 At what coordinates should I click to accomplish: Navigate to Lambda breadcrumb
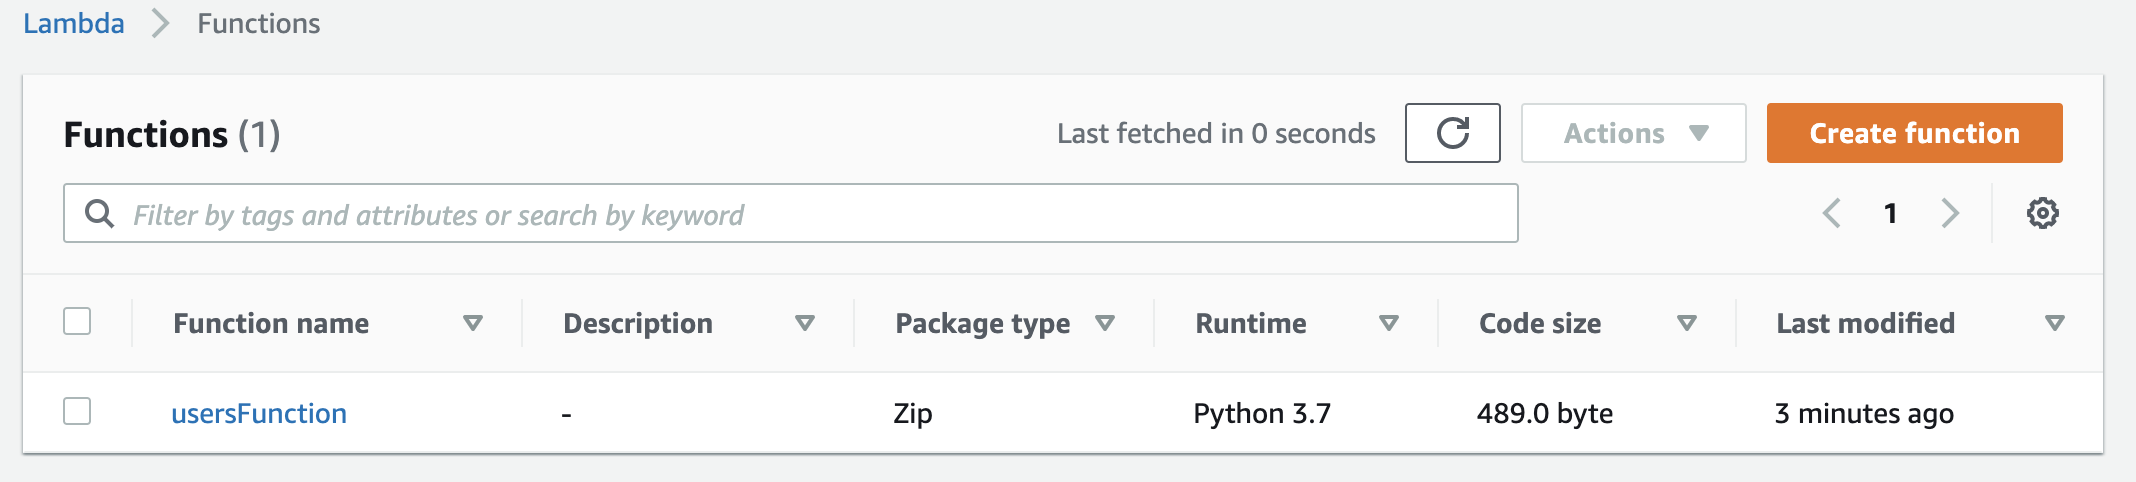pos(74,23)
